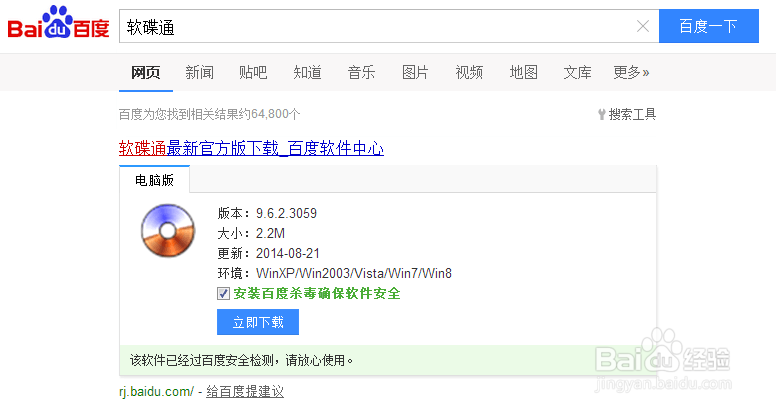Click the wrench icon next to 搜索工具
Screen dimensions: 776x411
(x=601, y=114)
